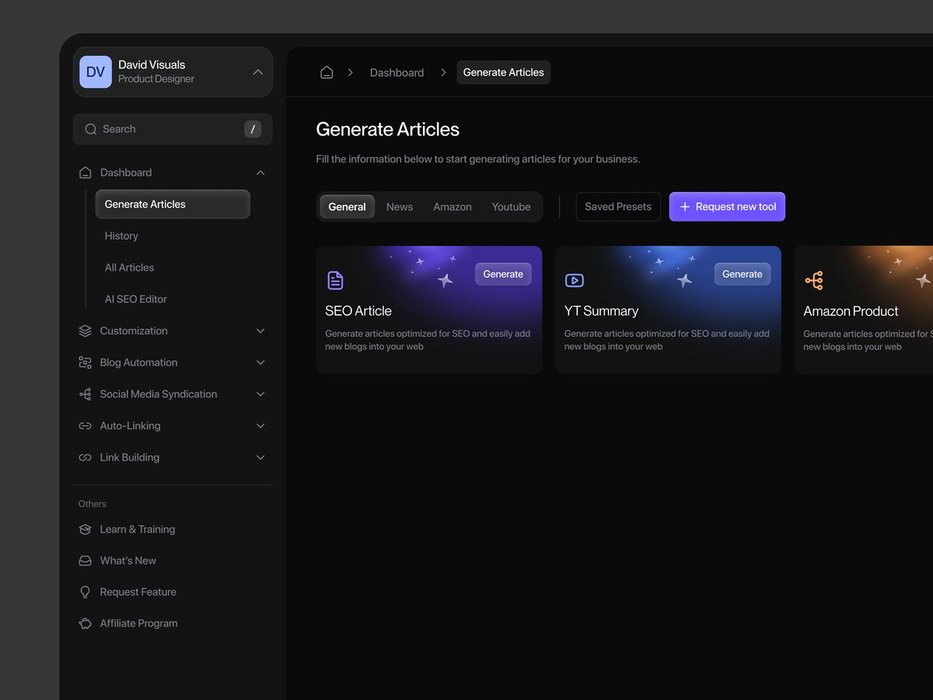This screenshot has width=933, height=700.
Task: Click the Affiliate Program piggy bank icon
Action: (x=85, y=623)
